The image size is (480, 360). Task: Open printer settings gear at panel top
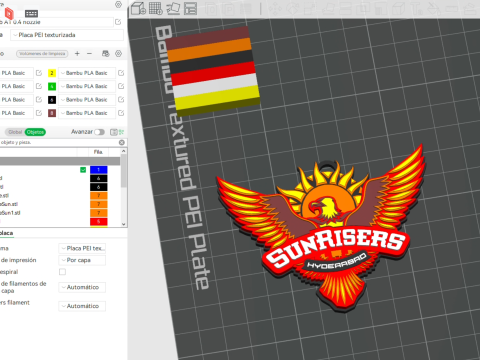pyautogui.click(x=118, y=5)
